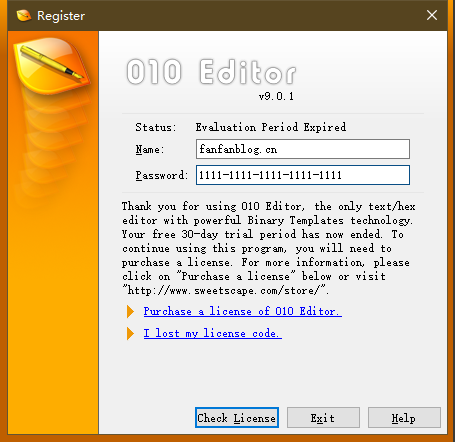
Task: Open Purchase a license of 010 Editor link
Action: 242,311
